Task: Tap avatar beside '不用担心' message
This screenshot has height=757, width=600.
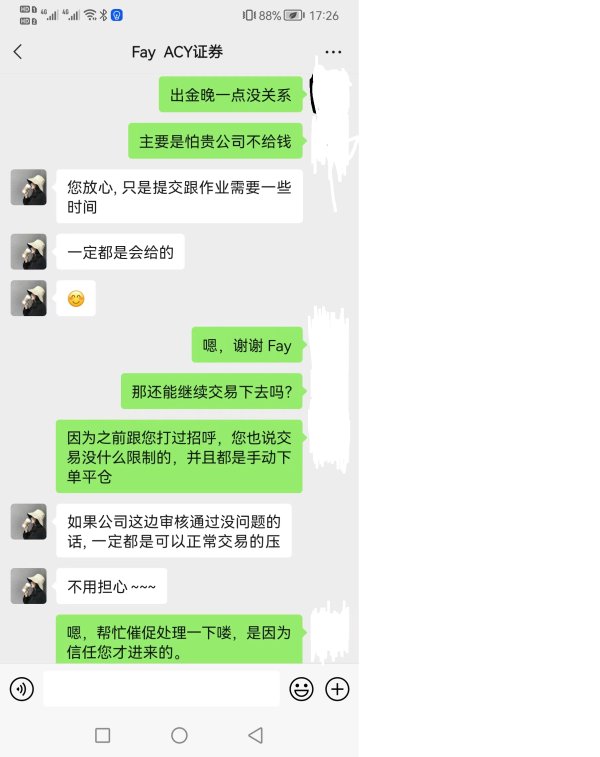Action: (28, 586)
